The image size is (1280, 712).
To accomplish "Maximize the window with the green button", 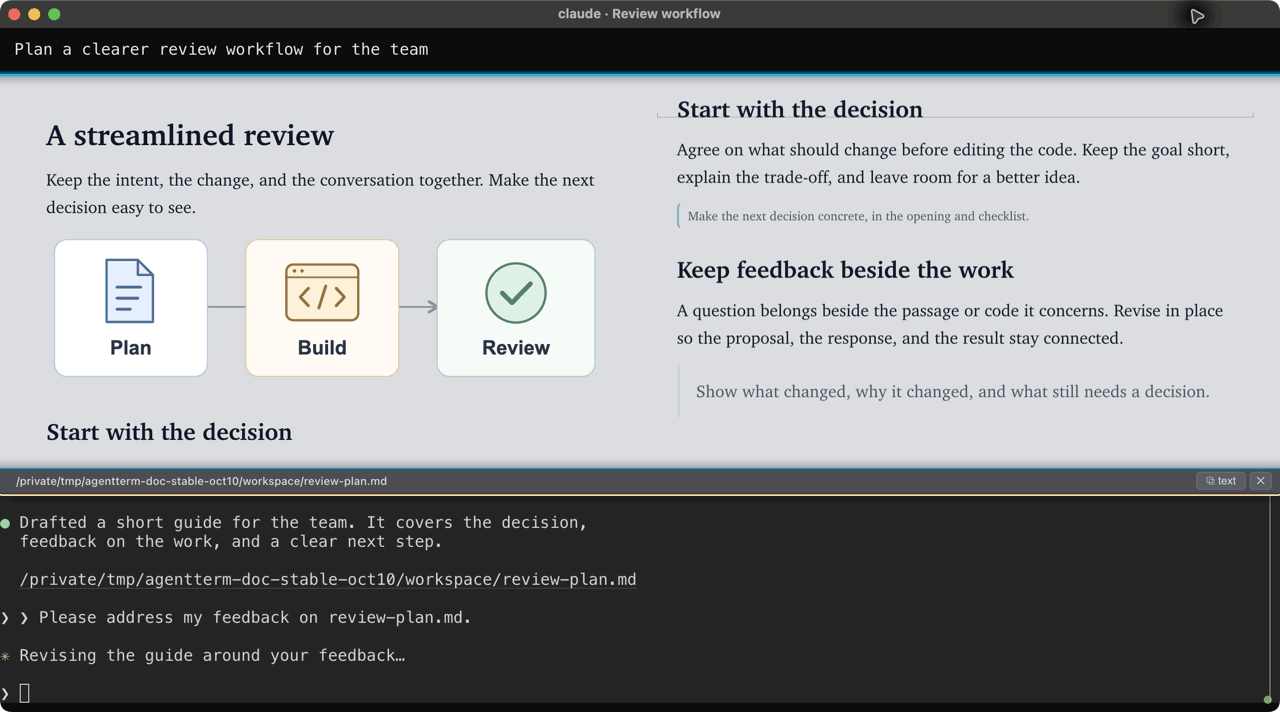I will (54, 14).
